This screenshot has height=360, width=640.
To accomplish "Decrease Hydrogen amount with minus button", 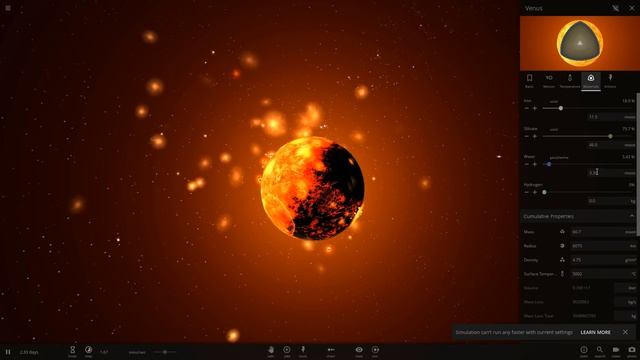I will 527,192.
